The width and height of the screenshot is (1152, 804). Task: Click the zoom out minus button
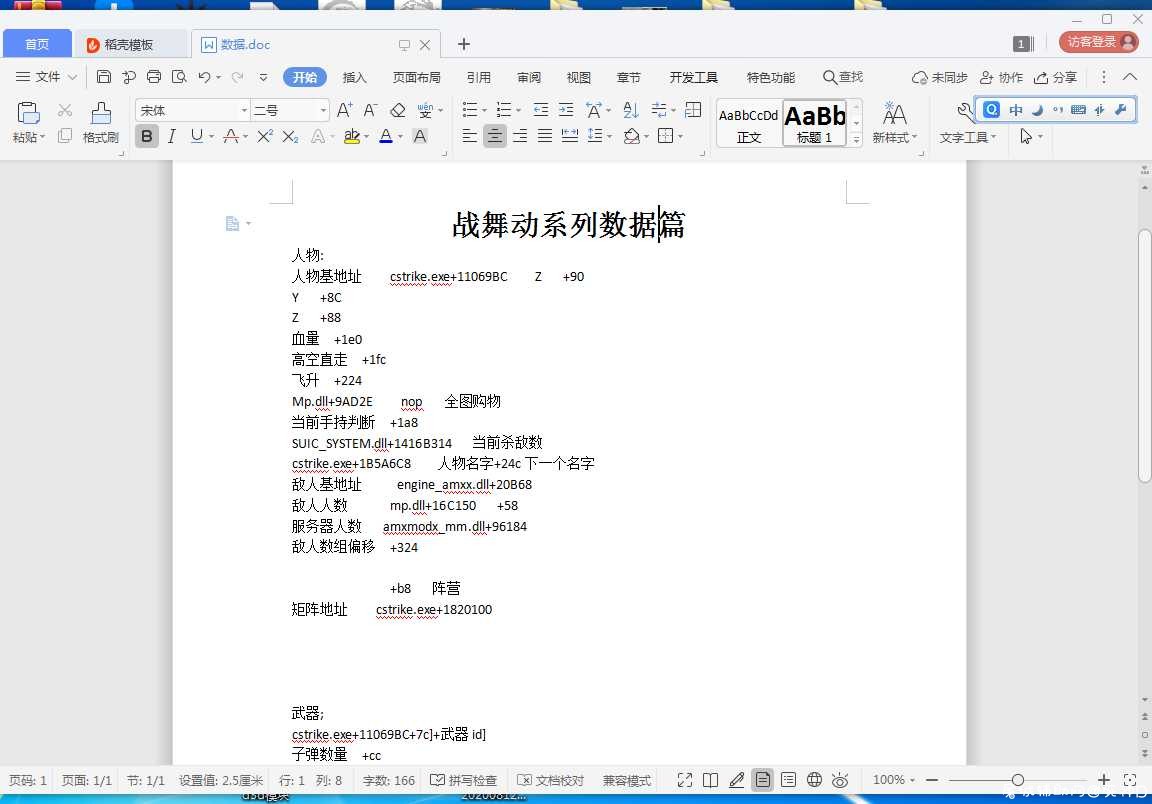pos(932,780)
